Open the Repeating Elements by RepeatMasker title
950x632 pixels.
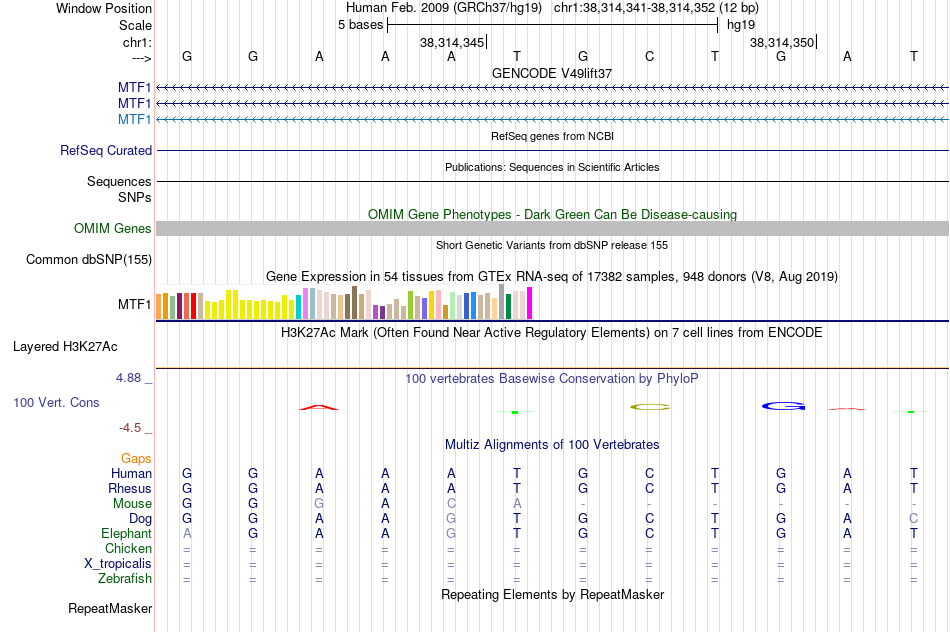(x=552, y=595)
